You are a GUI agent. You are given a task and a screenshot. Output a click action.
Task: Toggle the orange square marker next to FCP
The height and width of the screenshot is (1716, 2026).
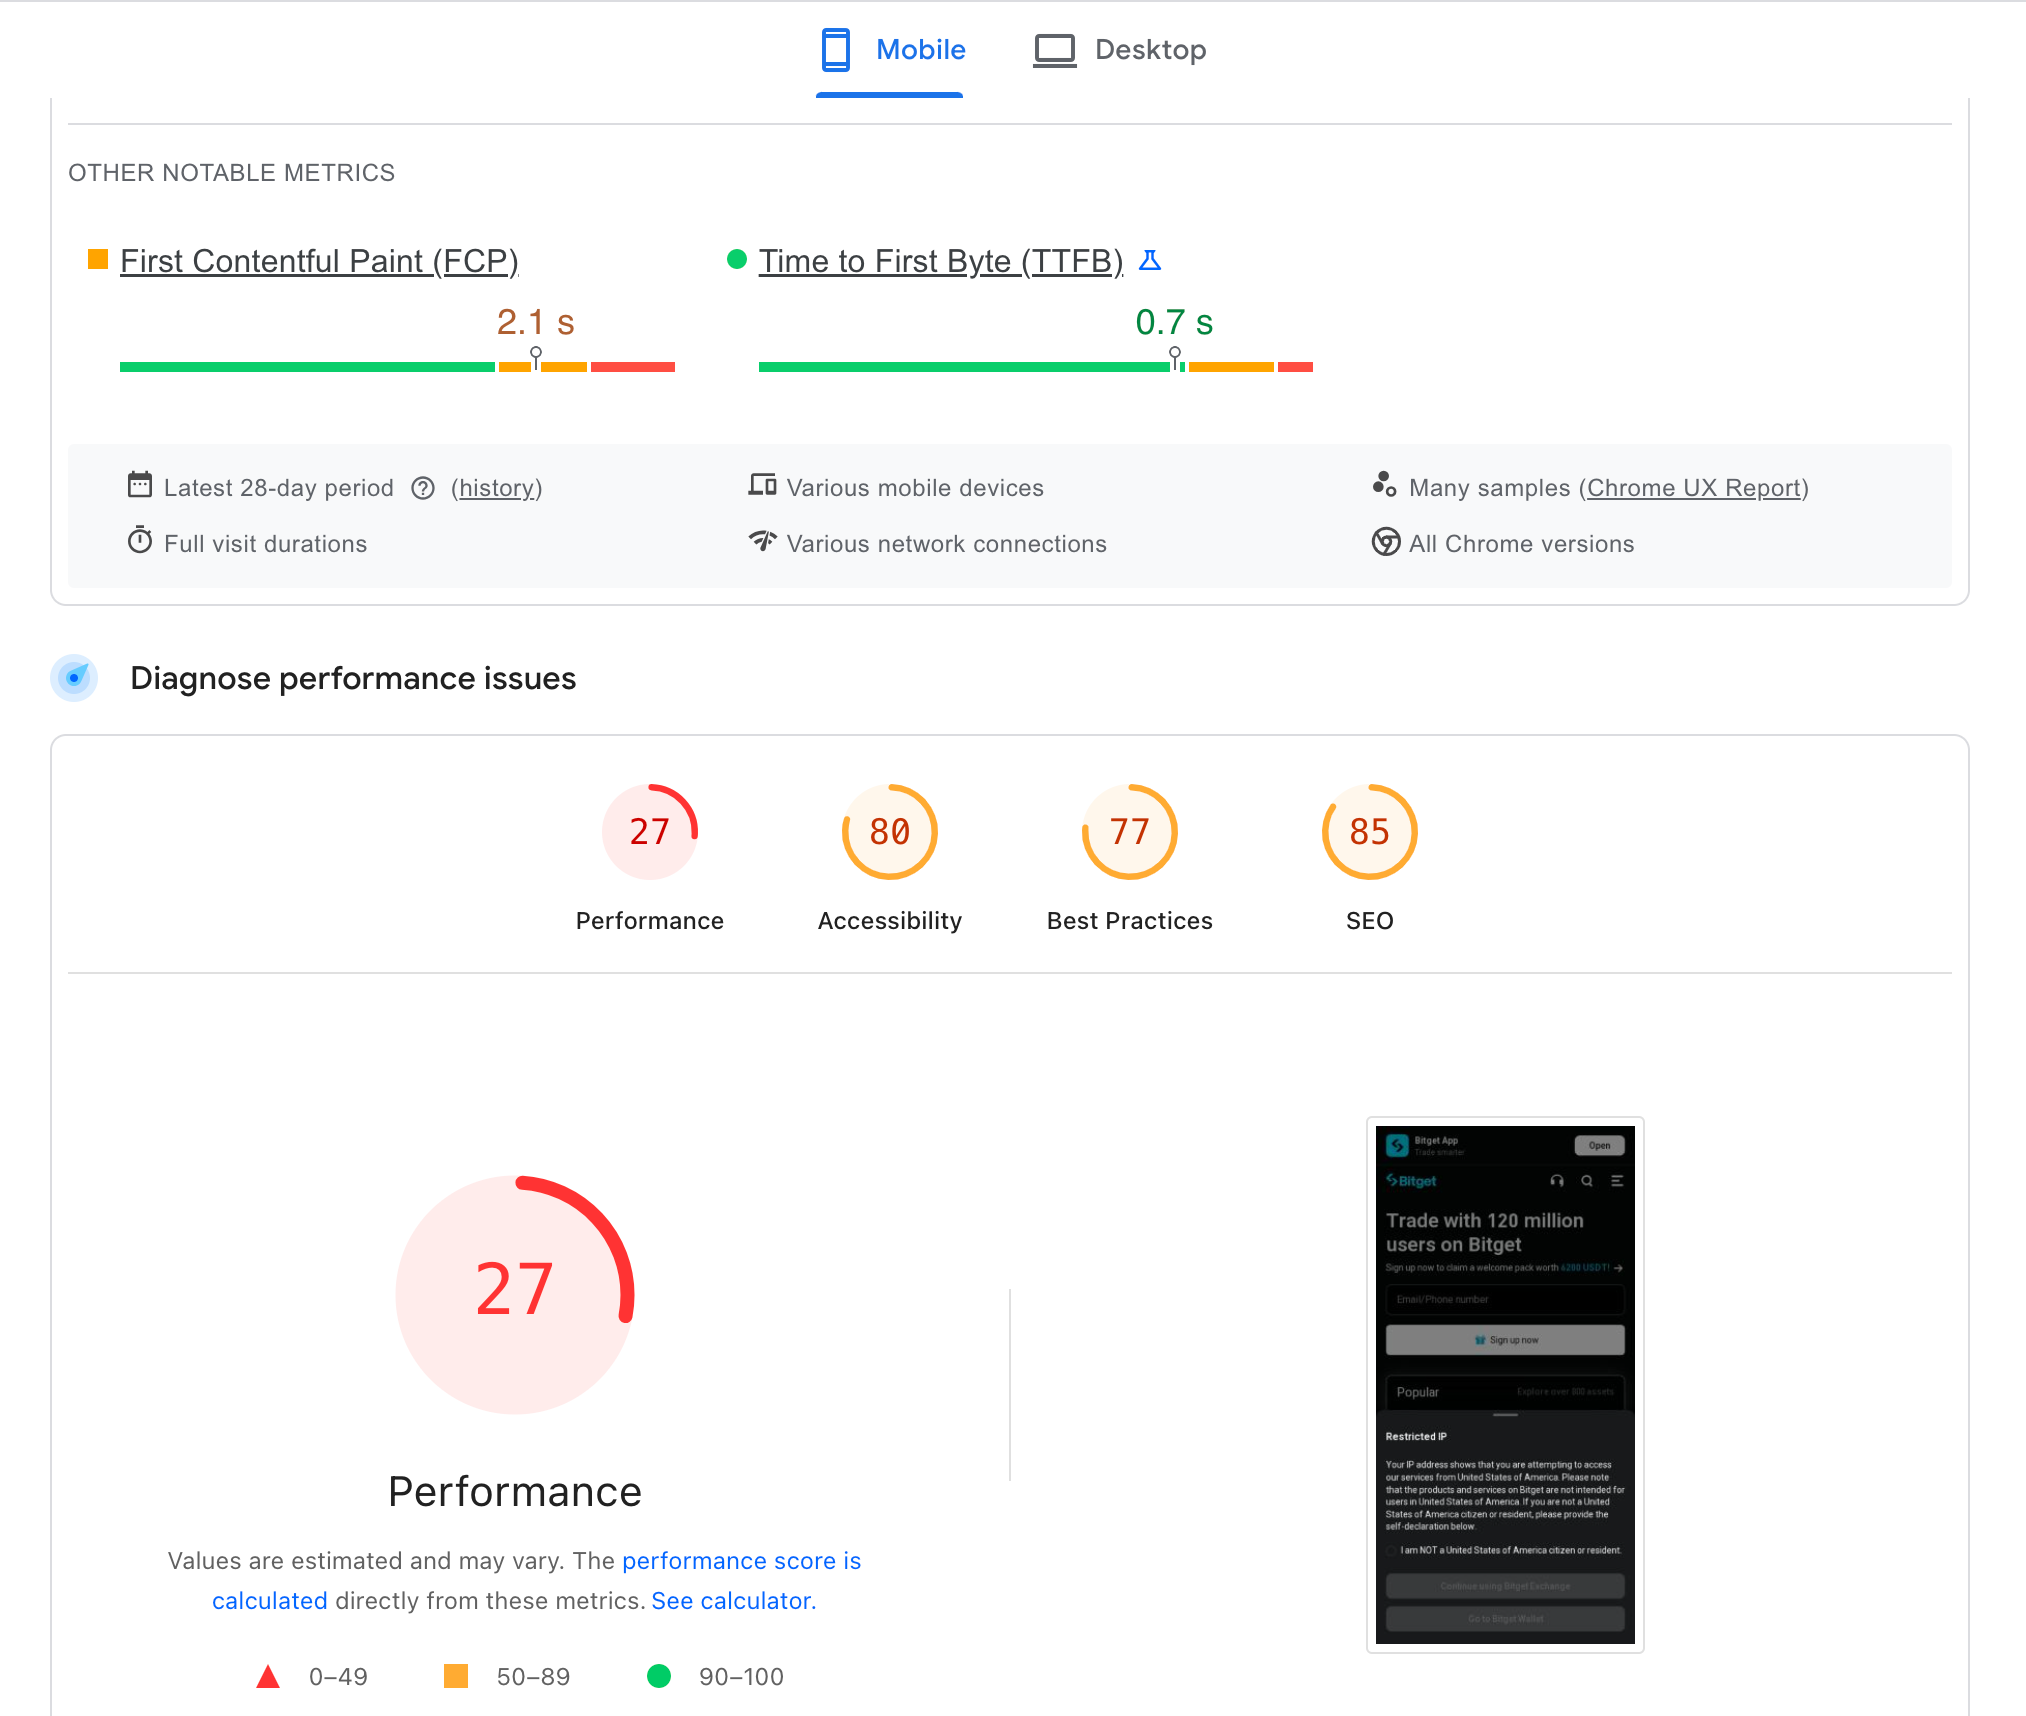98,259
